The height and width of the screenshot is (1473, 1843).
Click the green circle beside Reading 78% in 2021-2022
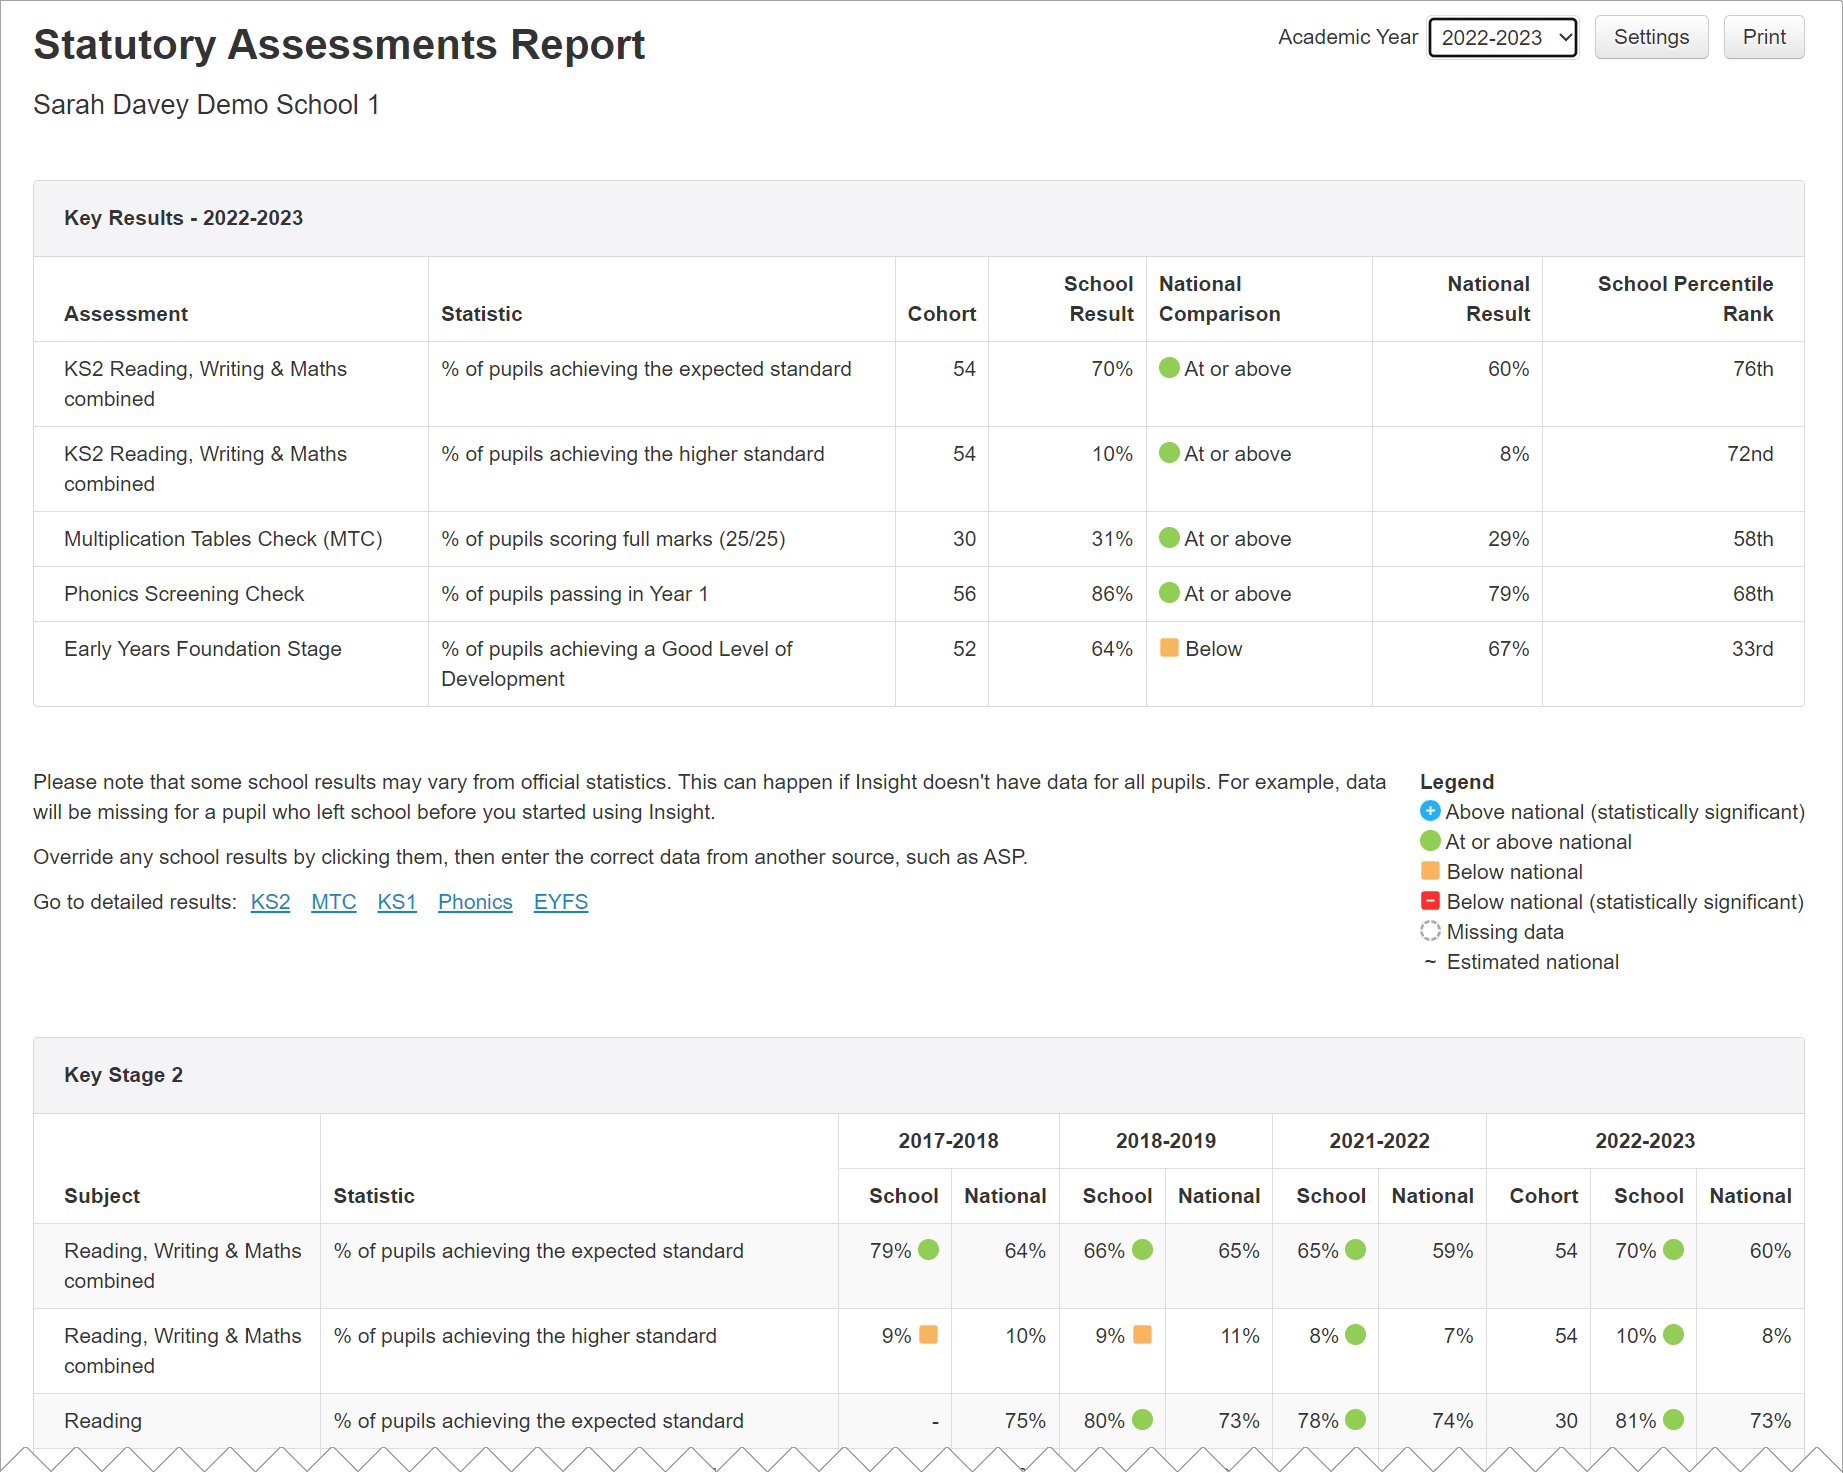point(1355,1420)
